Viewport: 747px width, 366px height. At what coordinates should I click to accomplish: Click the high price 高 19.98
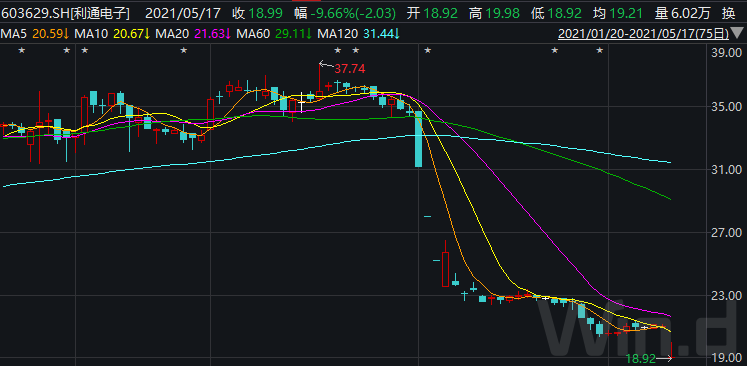pos(494,14)
